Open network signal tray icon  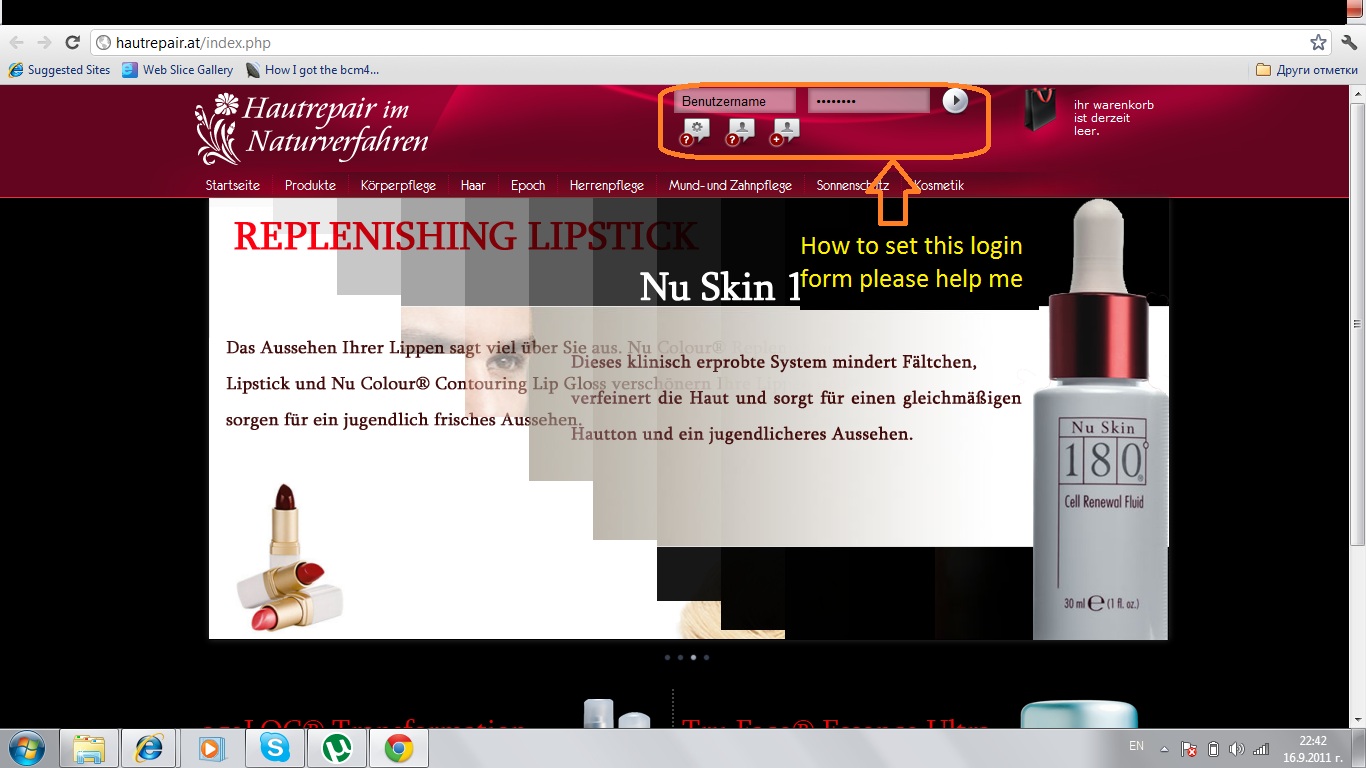[1261, 749]
